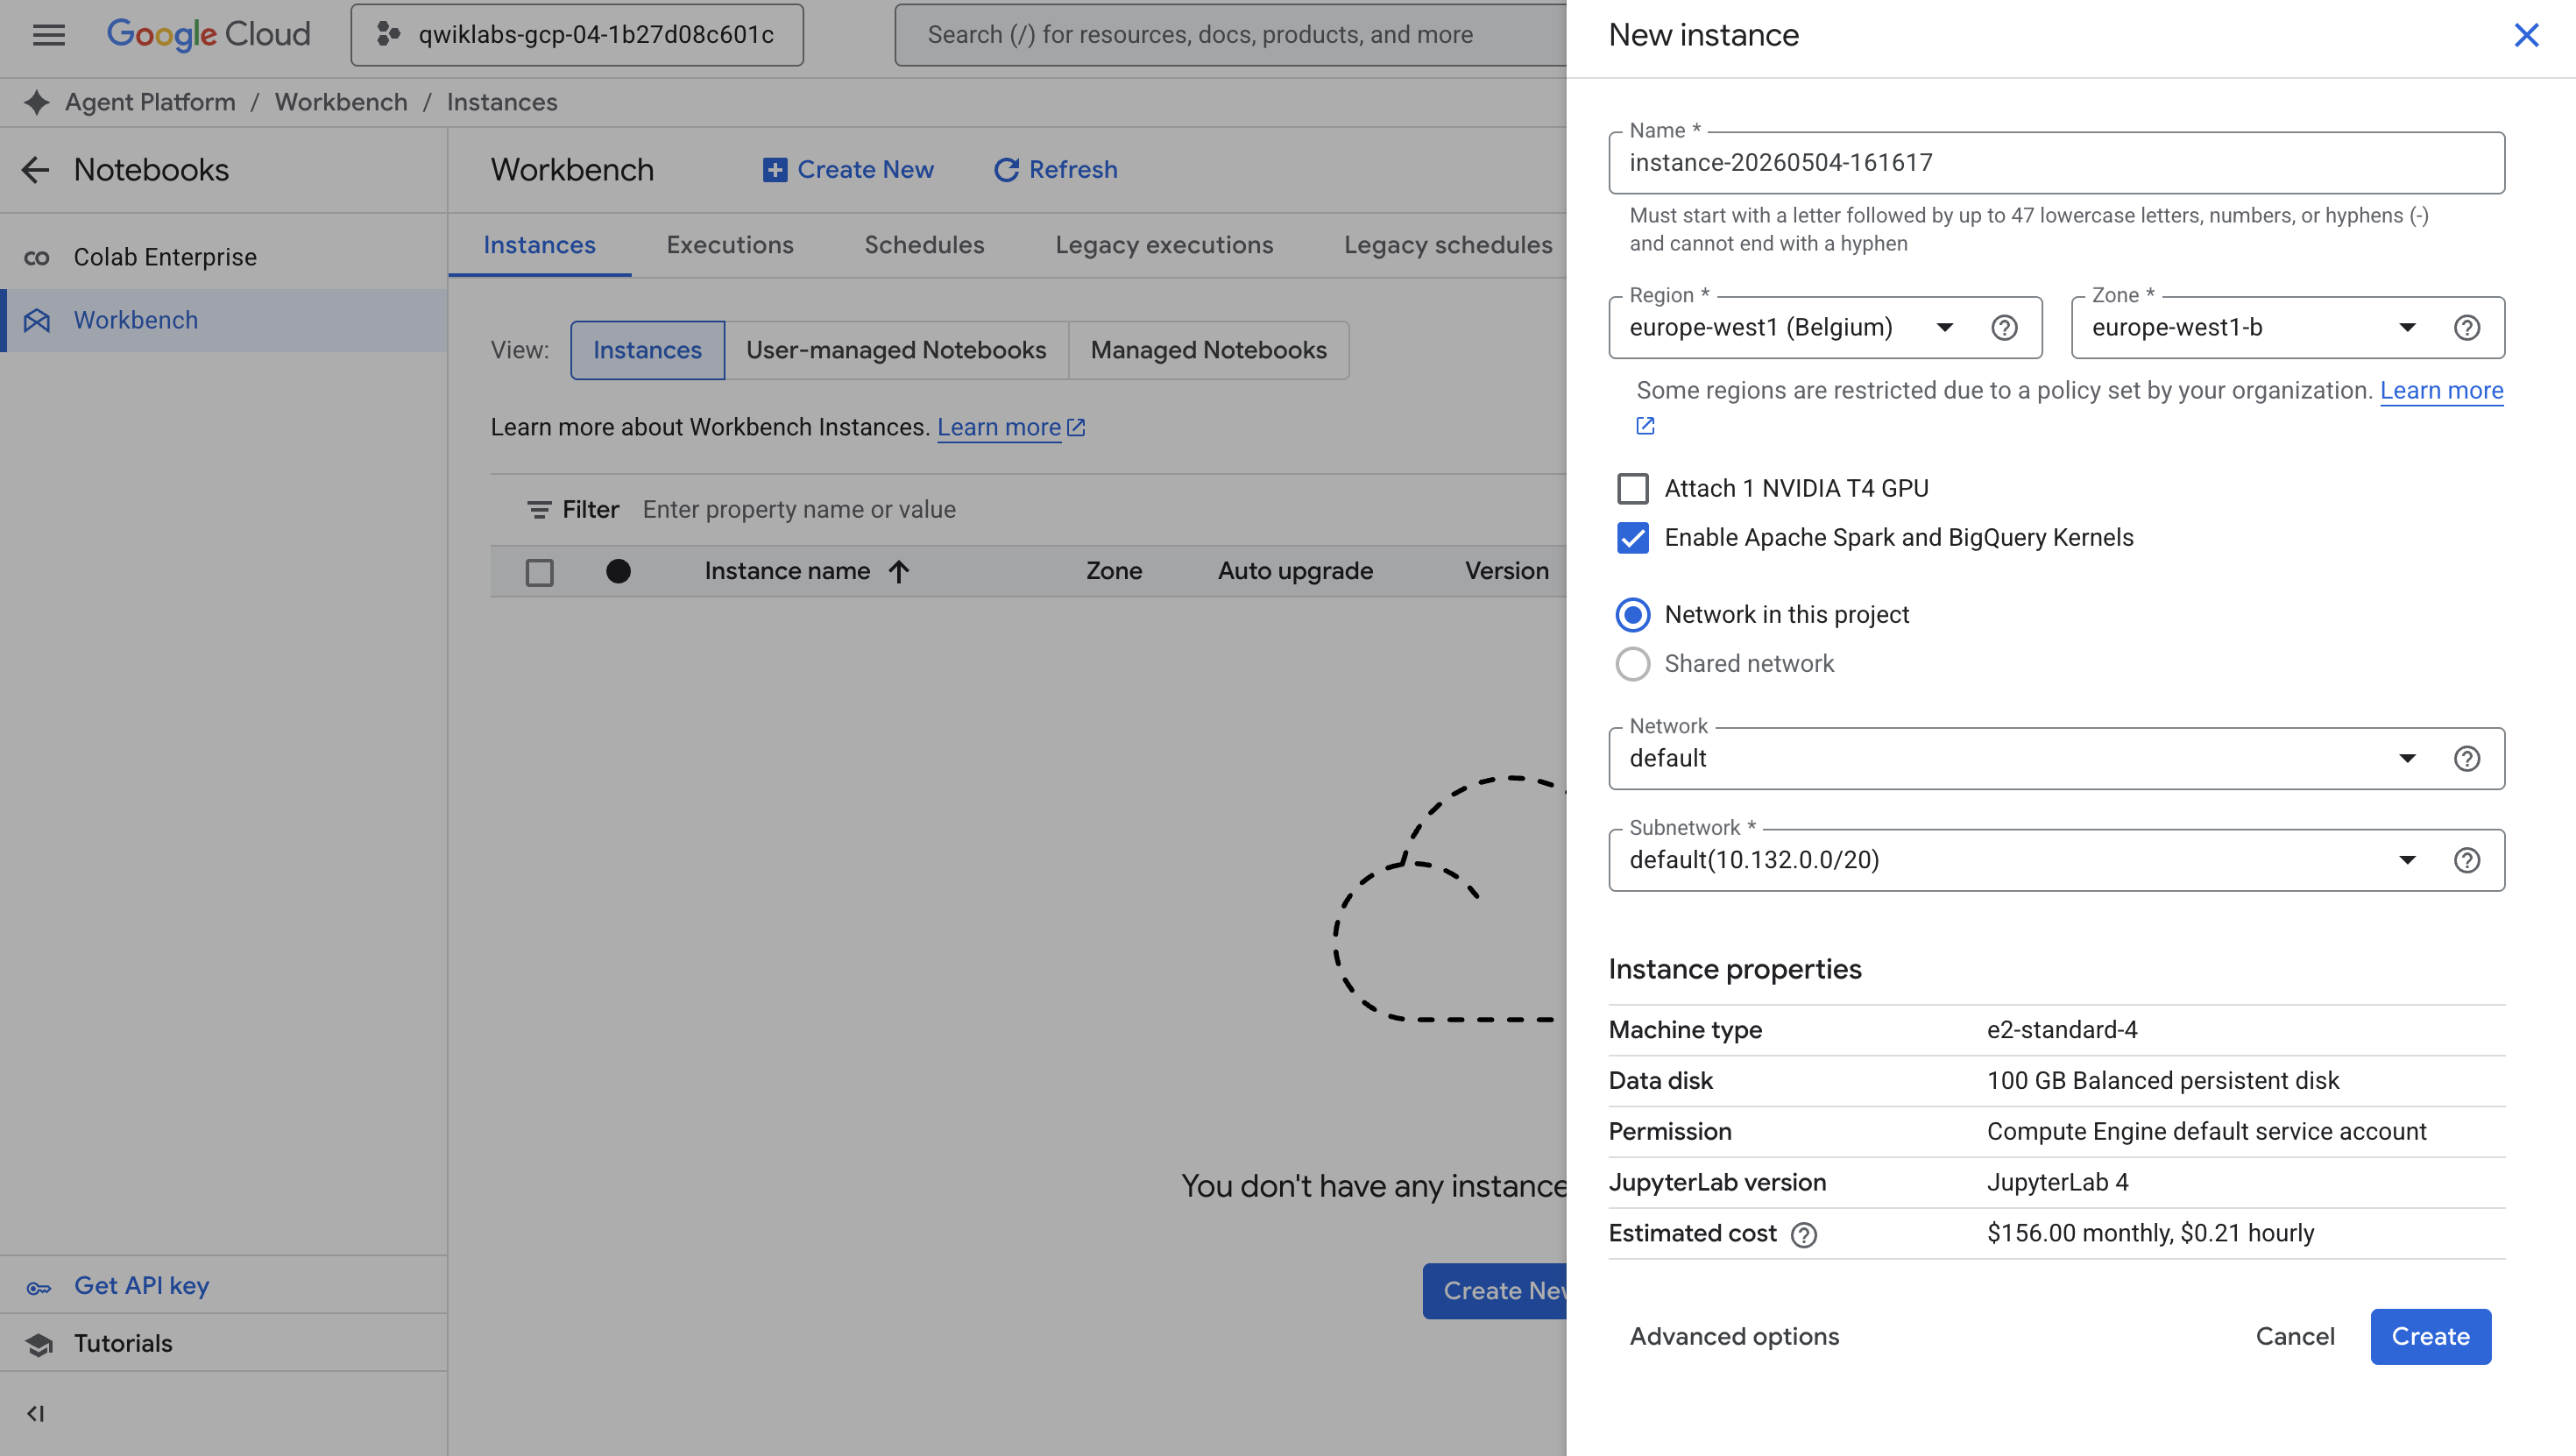Click the Auto upgrade column header
Screen dimensions: 2576x1456
[1295, 571]
